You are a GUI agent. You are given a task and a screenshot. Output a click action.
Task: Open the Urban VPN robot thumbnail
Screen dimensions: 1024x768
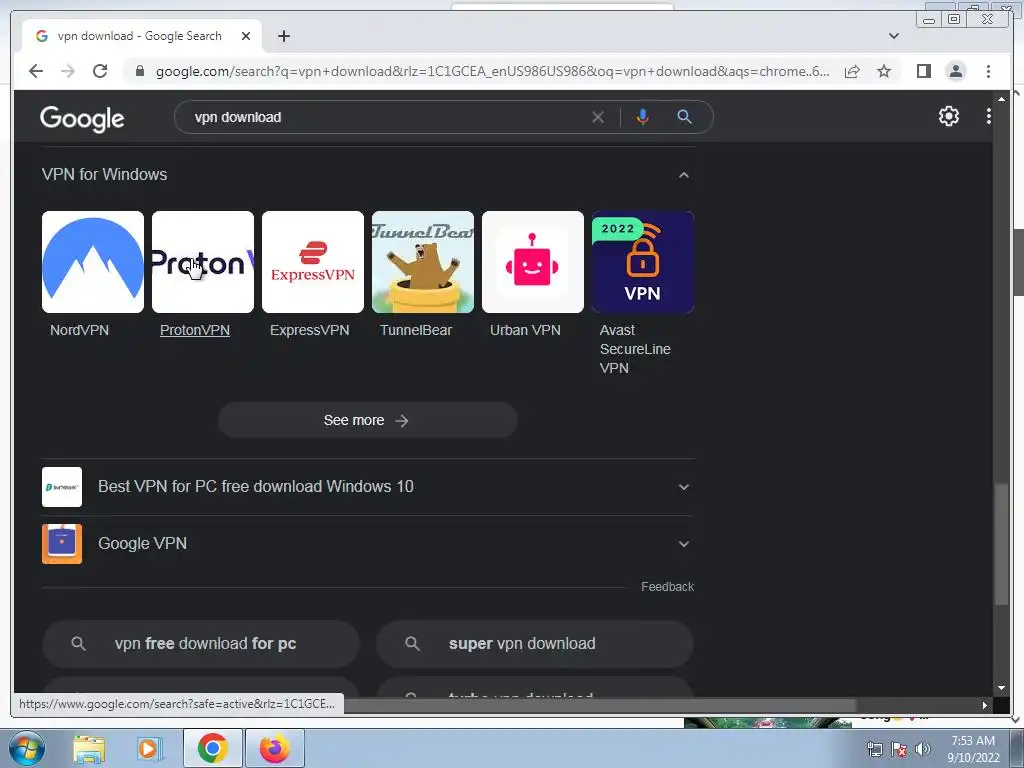click(533, 262)
